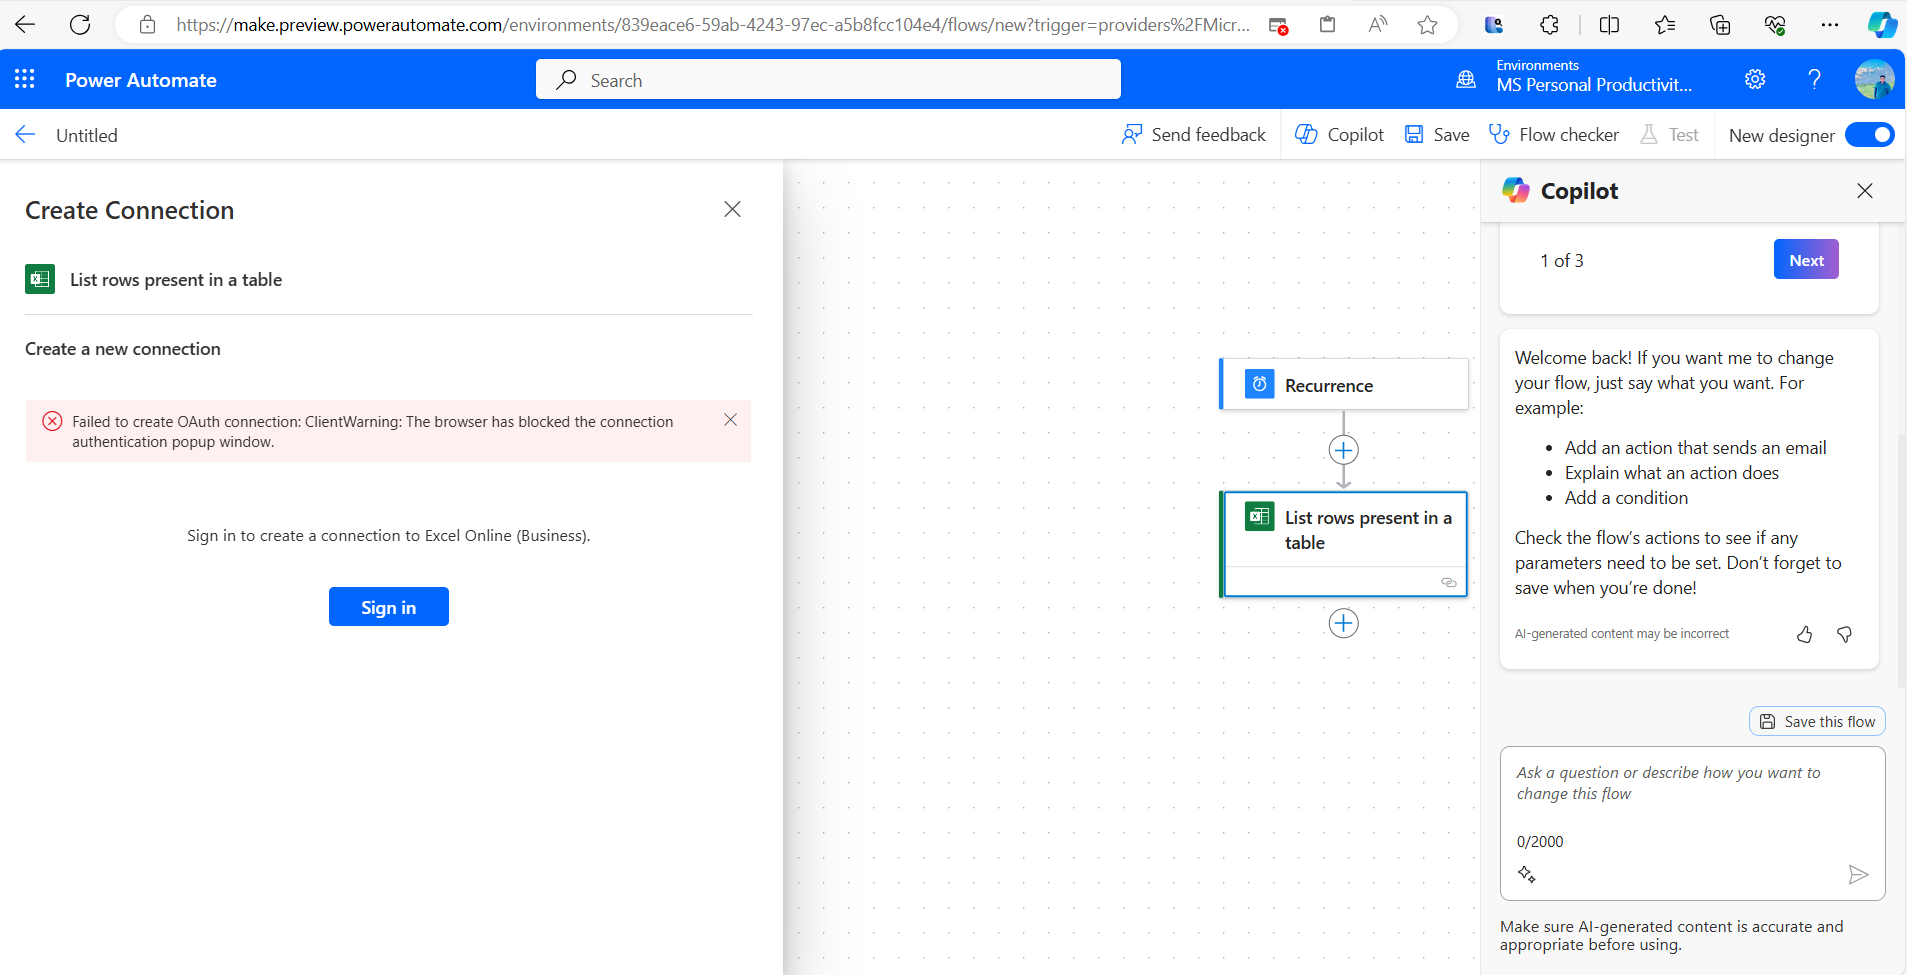Viewport: 1907px width, 975px height.
Task: Select the List rows present in a table card
Action: (1344, 544)
